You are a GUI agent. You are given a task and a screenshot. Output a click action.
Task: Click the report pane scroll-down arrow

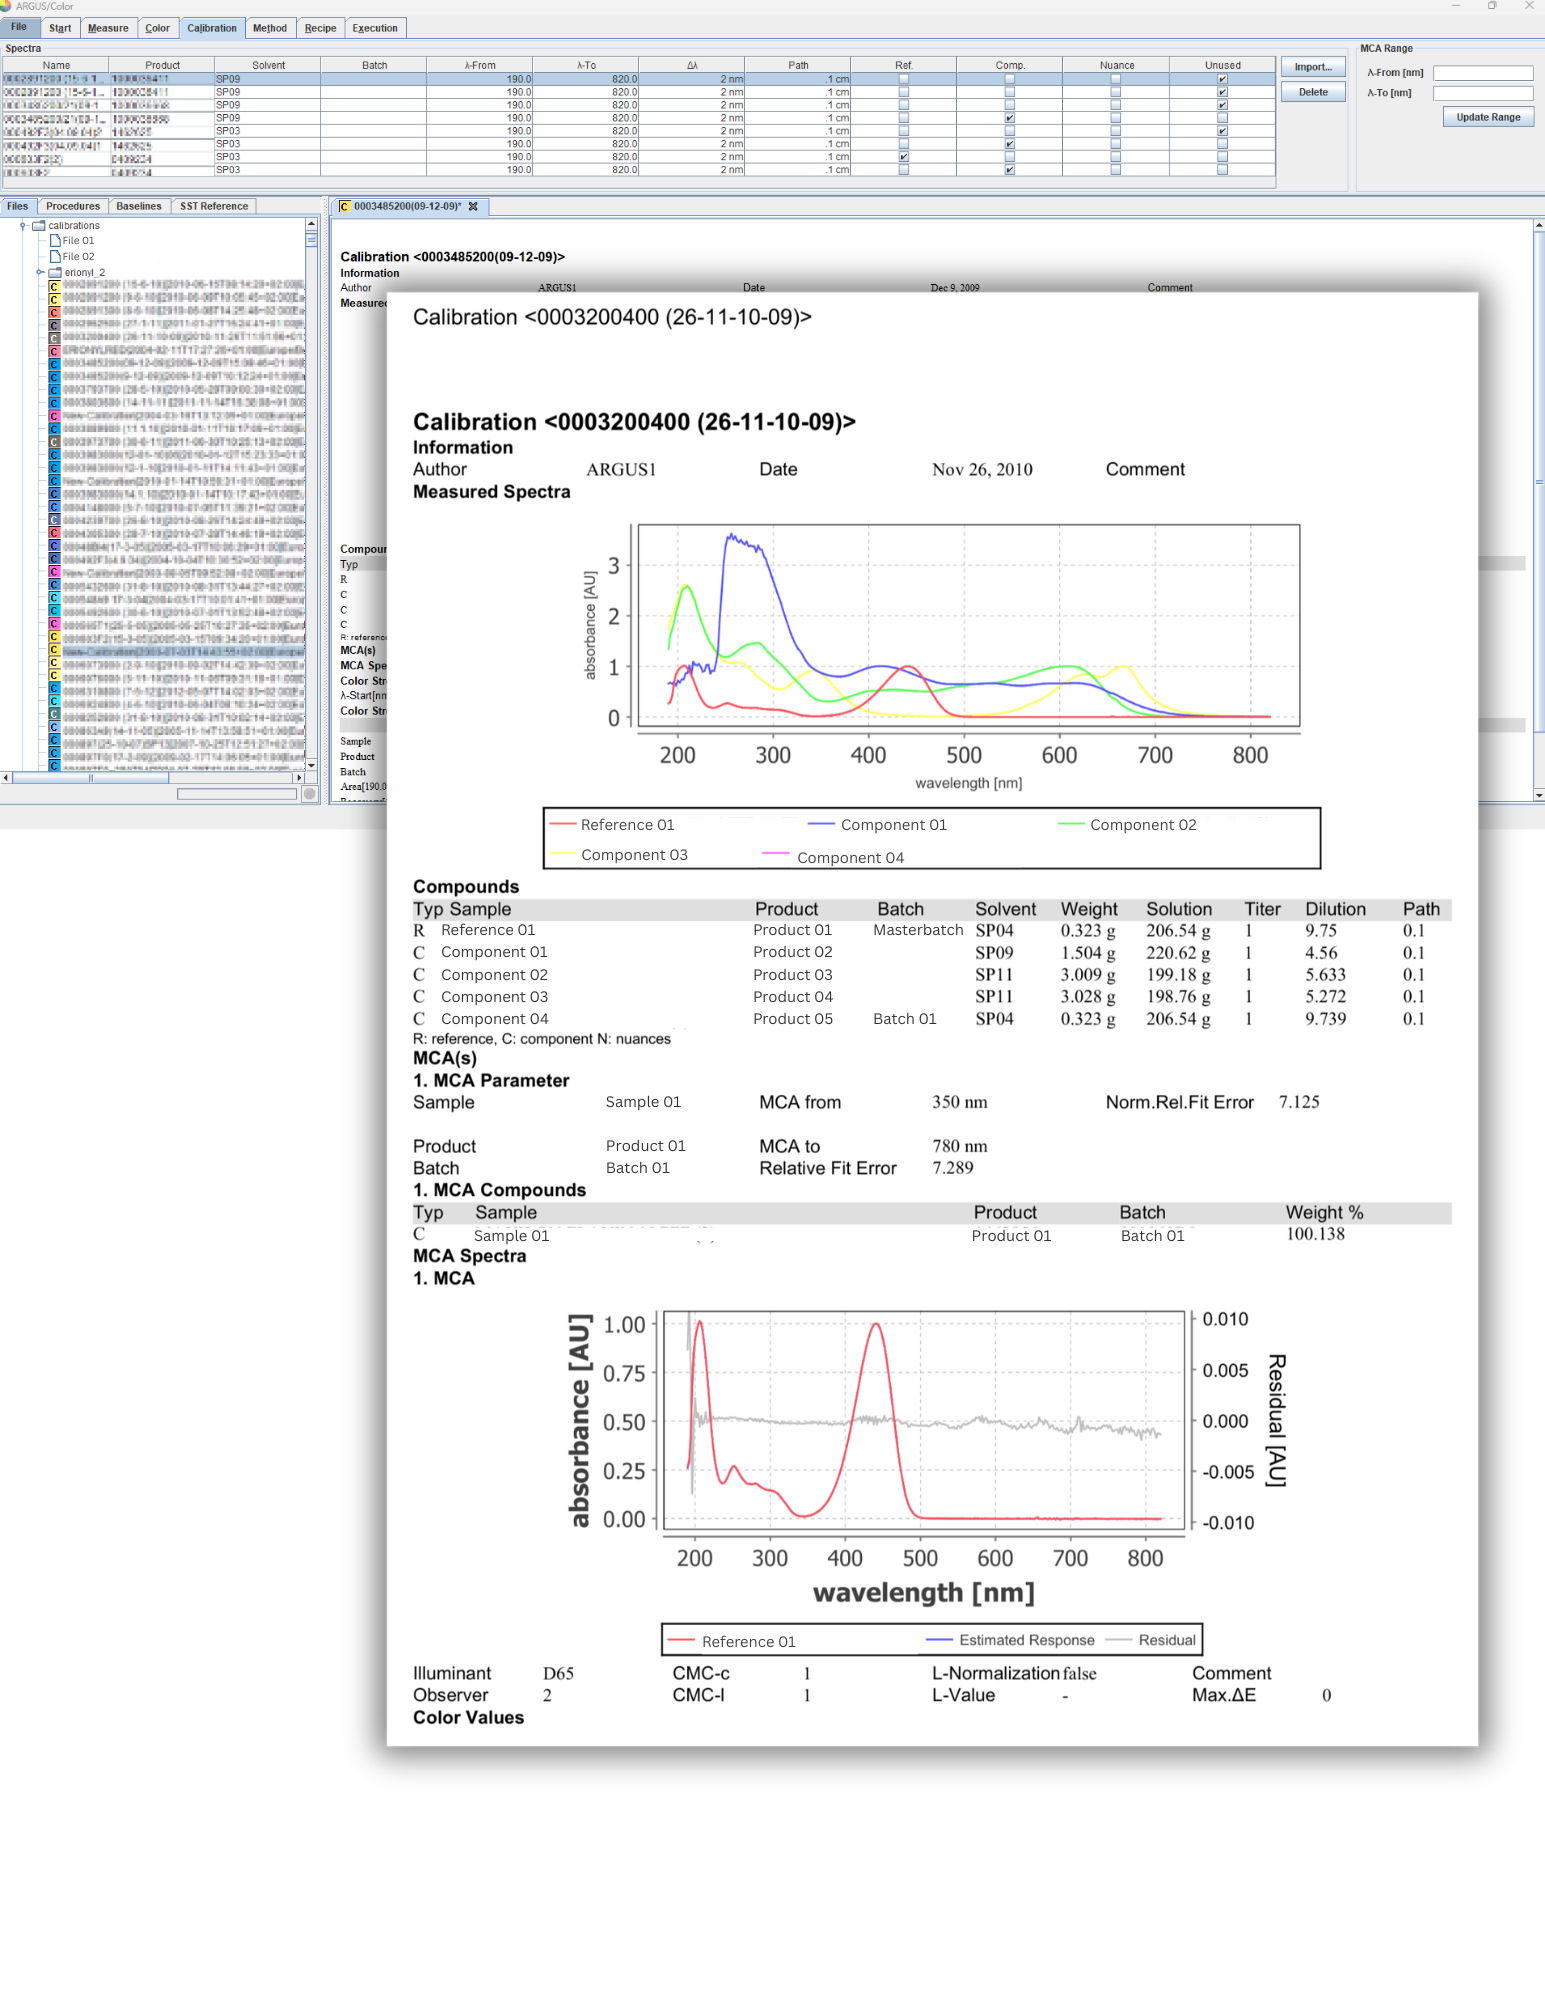[x=1539, y=795]
